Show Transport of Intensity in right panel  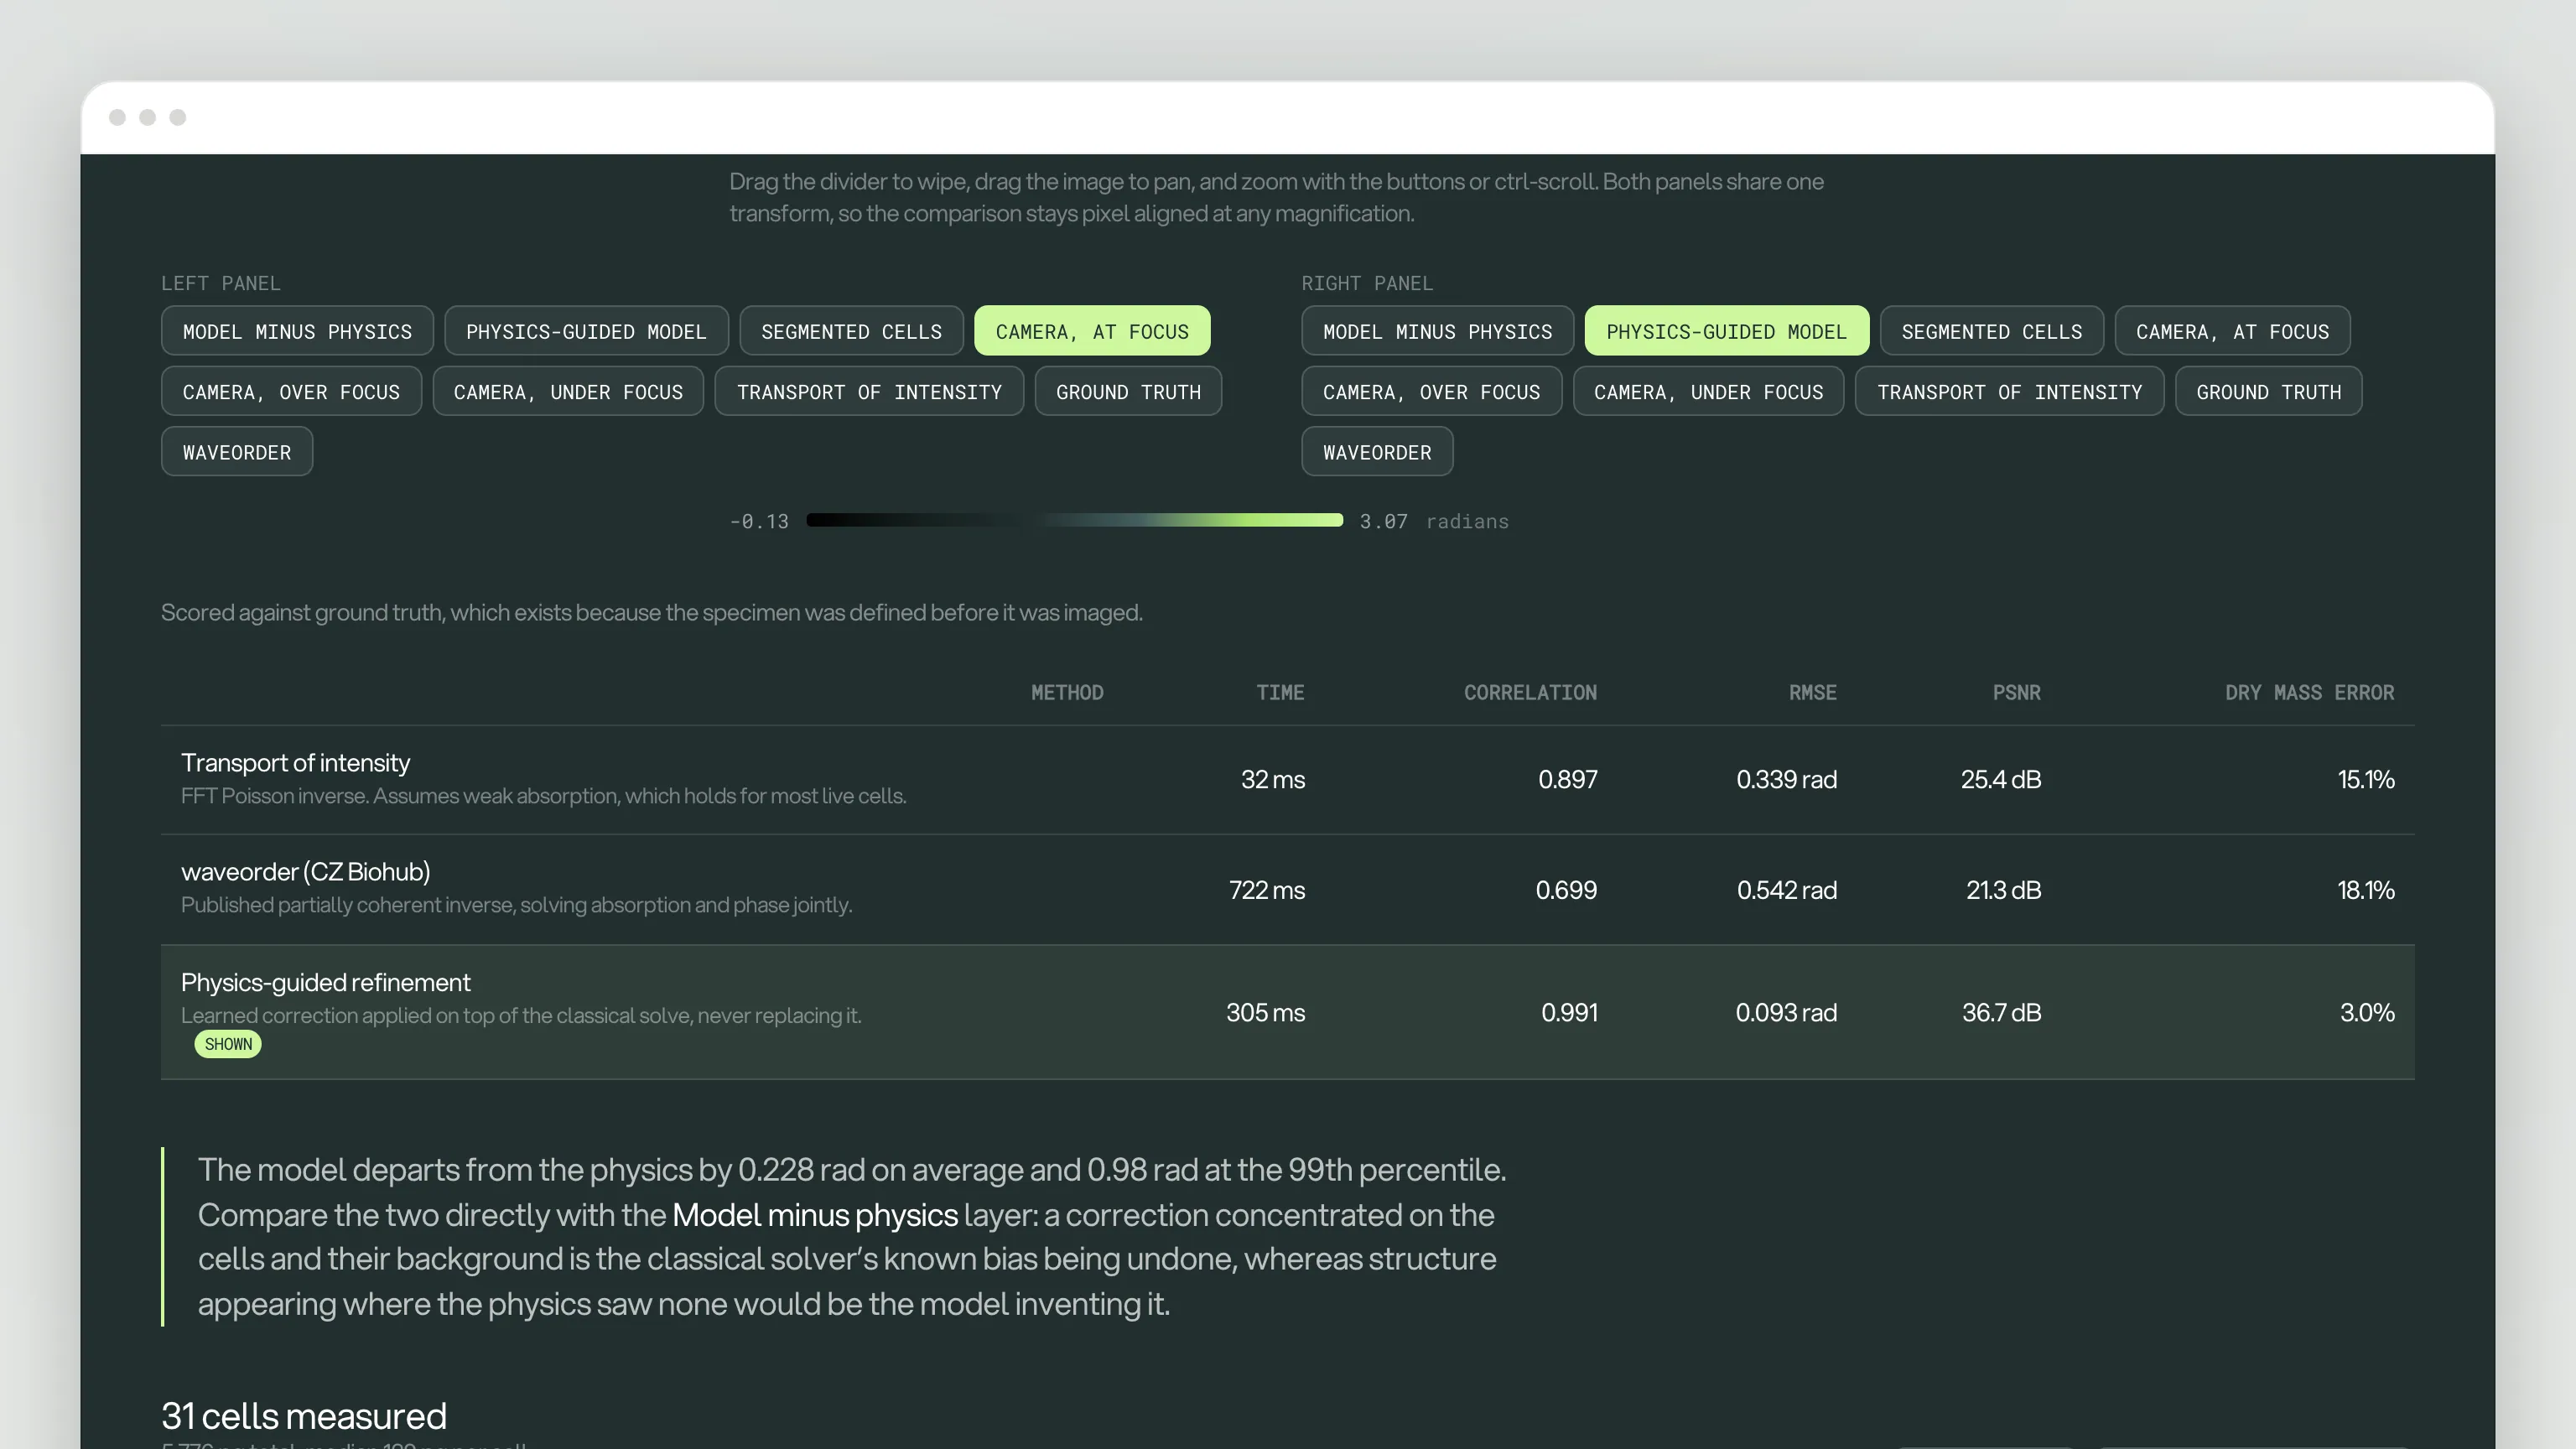coord(2009,392)
